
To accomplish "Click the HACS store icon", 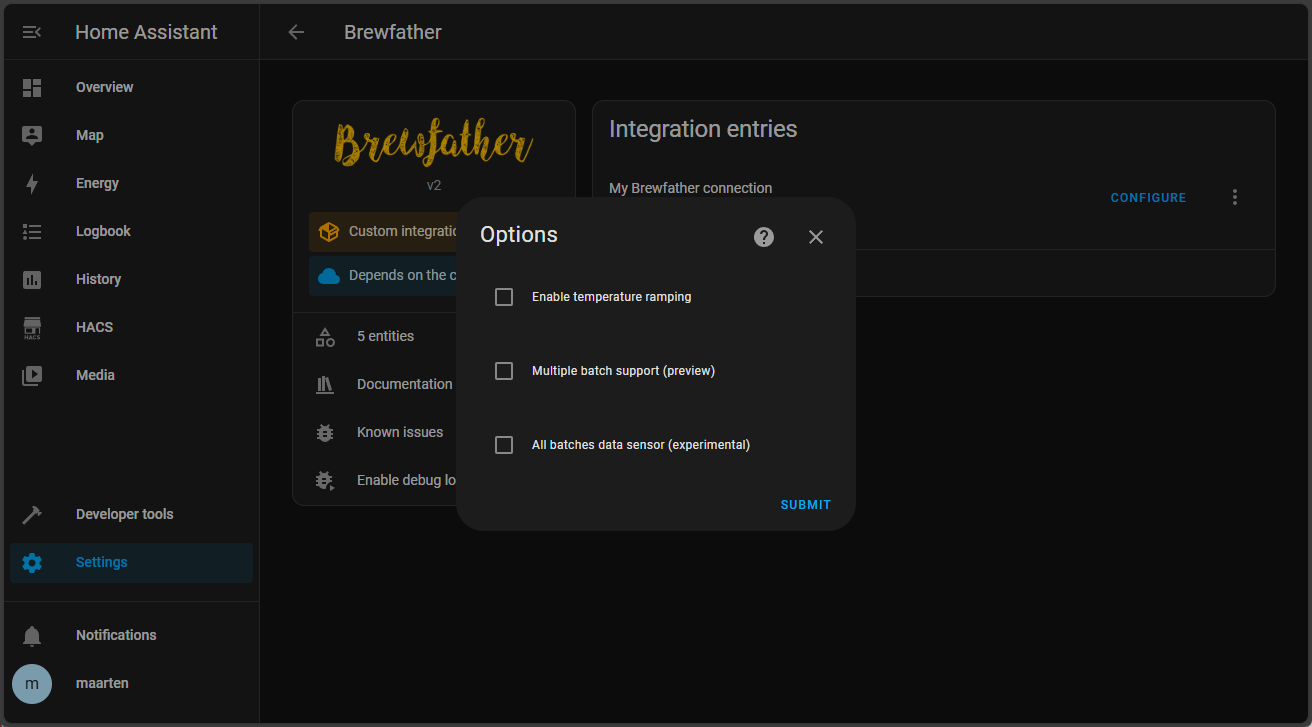I will (x=32, y=327).
